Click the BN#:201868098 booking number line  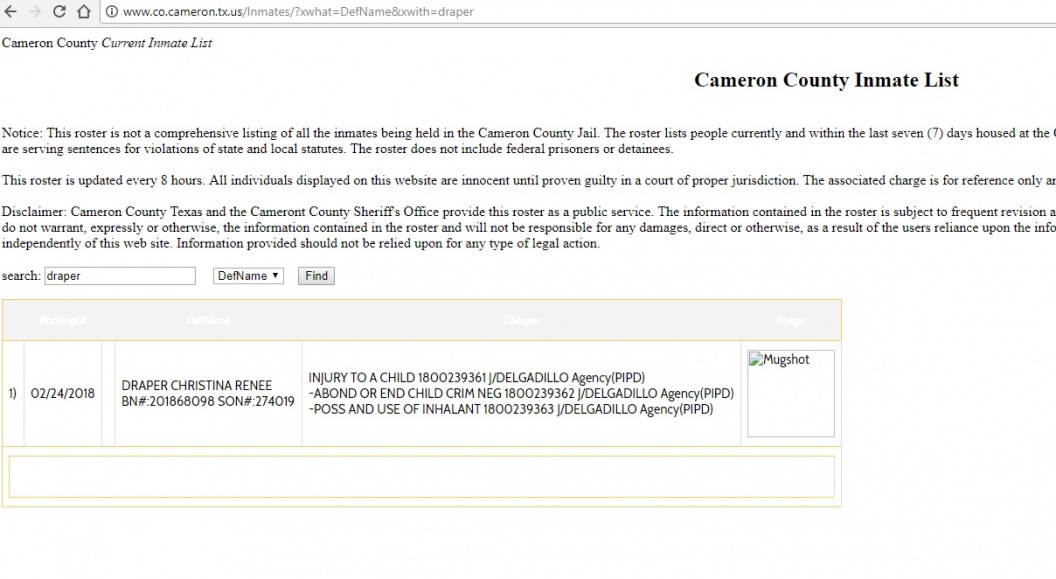pyautogui.click(x=208, y=401)
